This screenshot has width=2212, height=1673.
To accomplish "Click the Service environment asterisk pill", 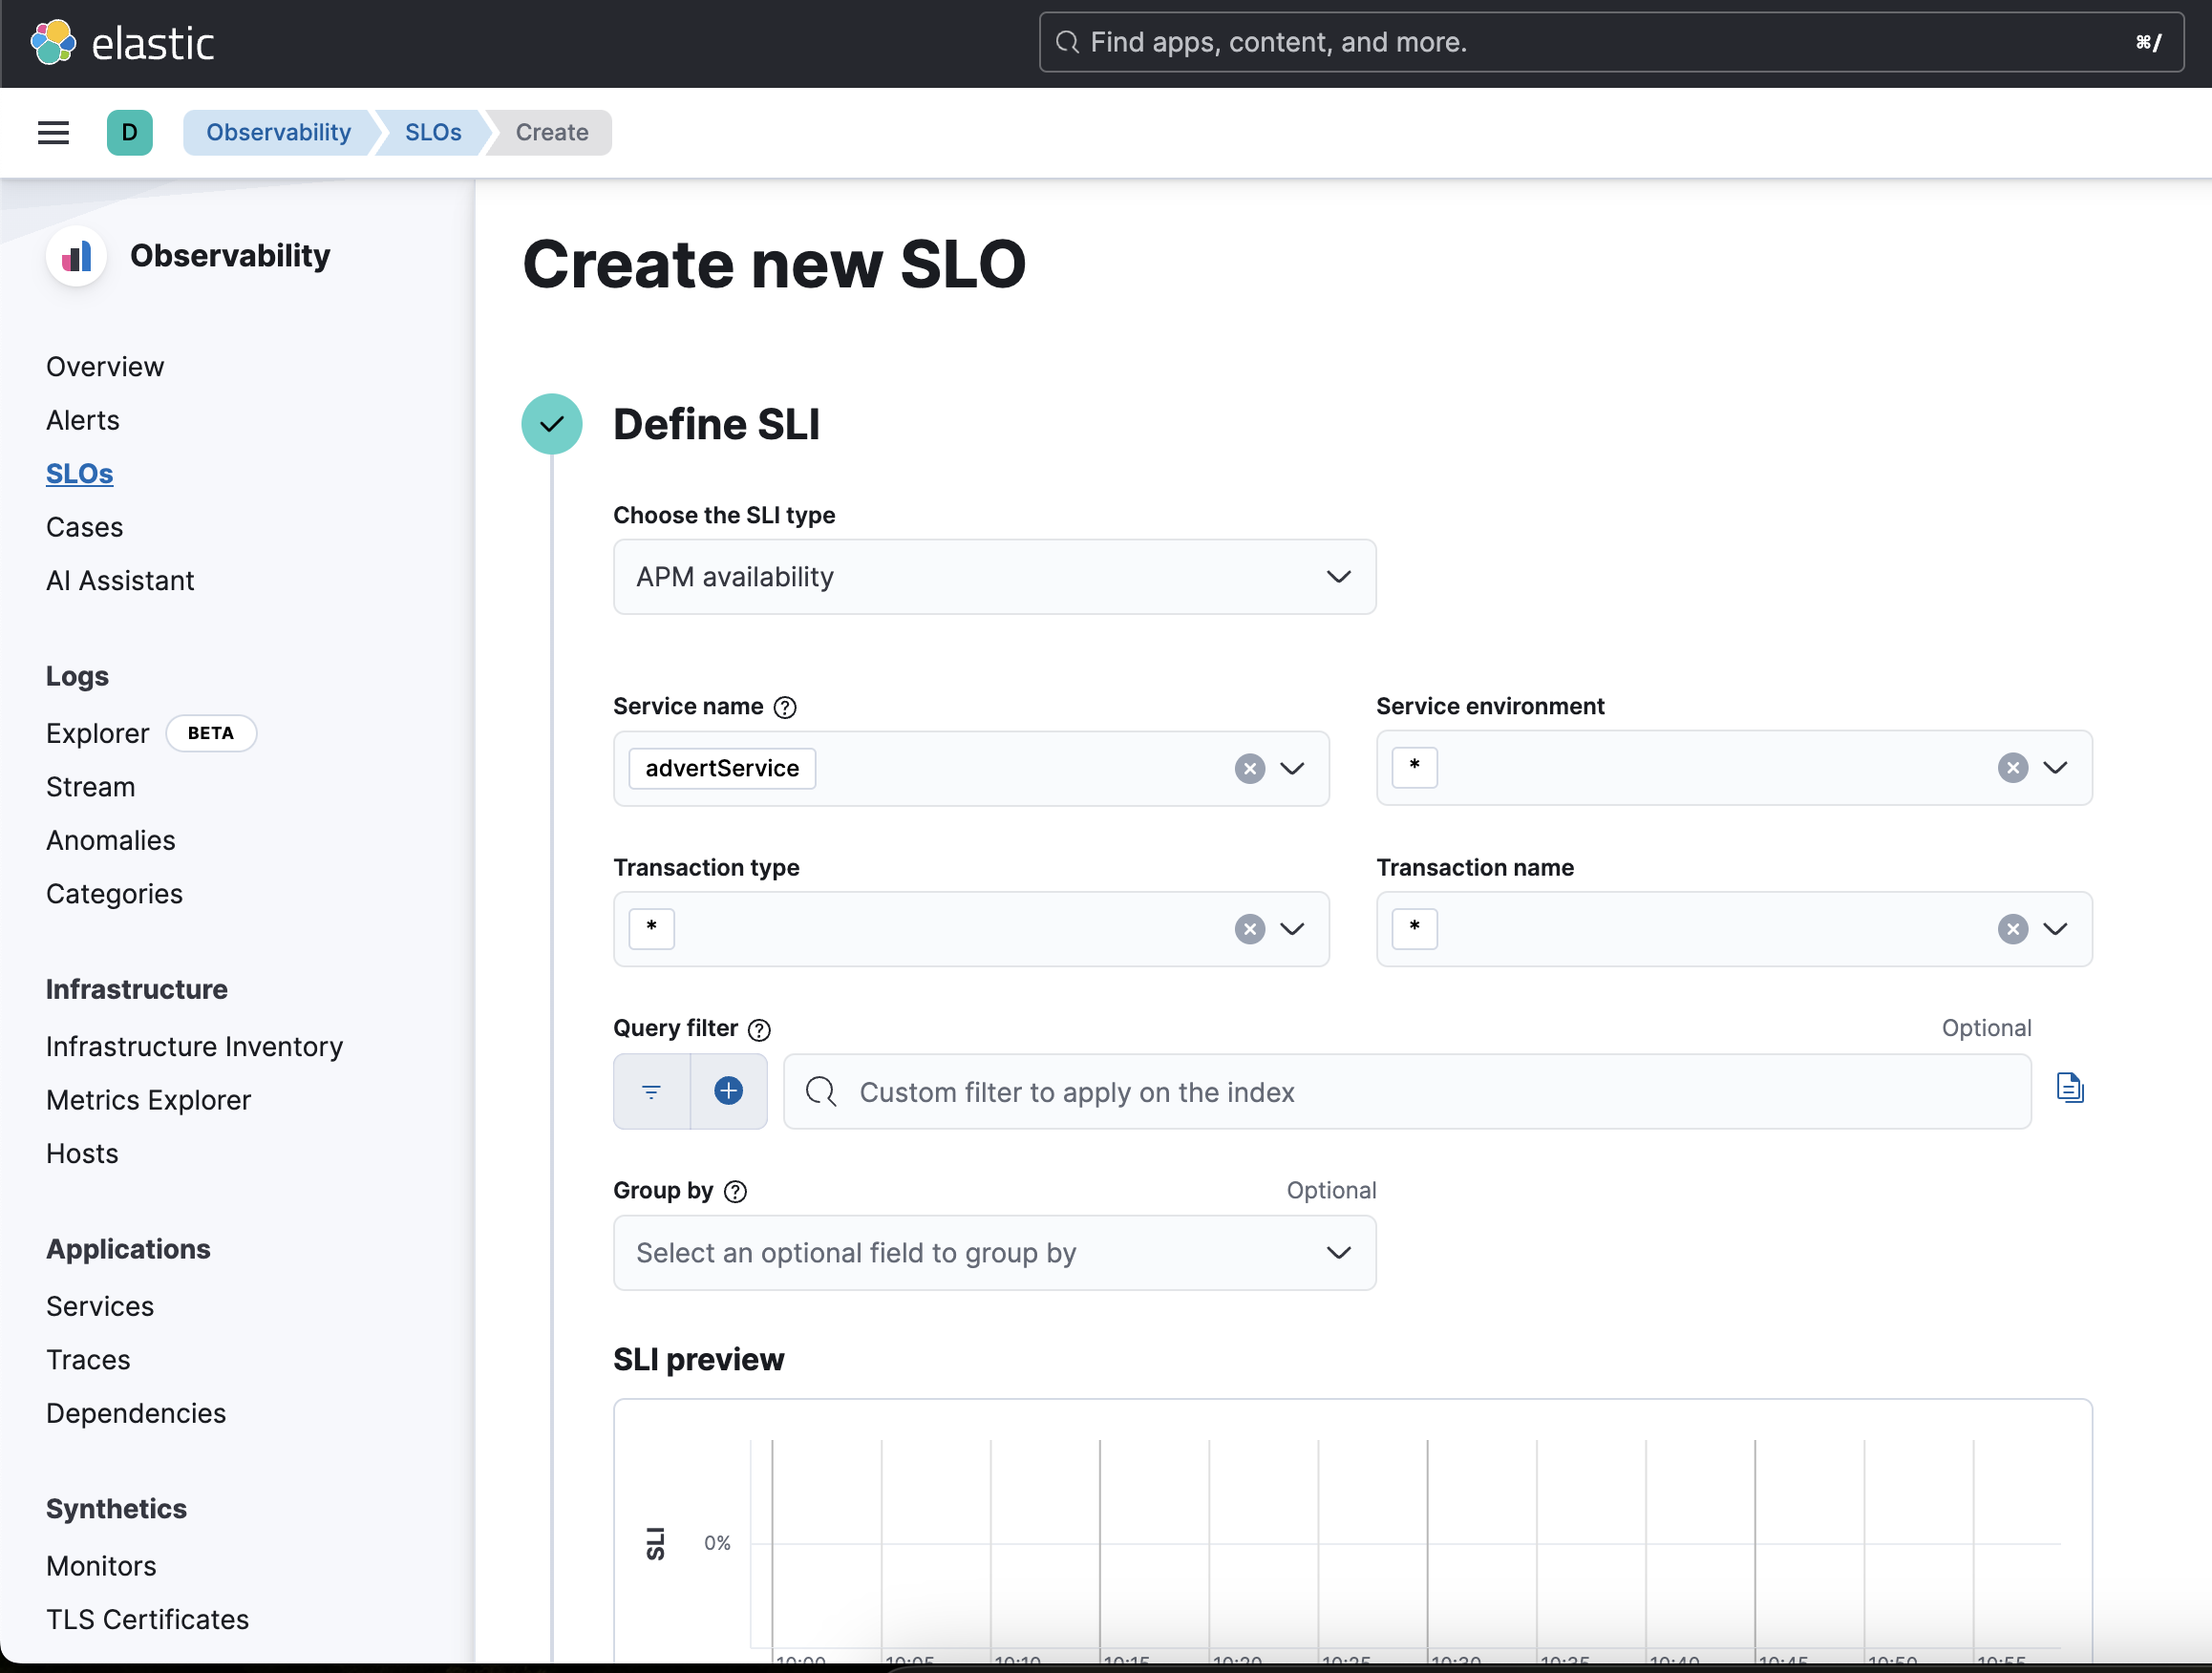I will point(1414,767).
